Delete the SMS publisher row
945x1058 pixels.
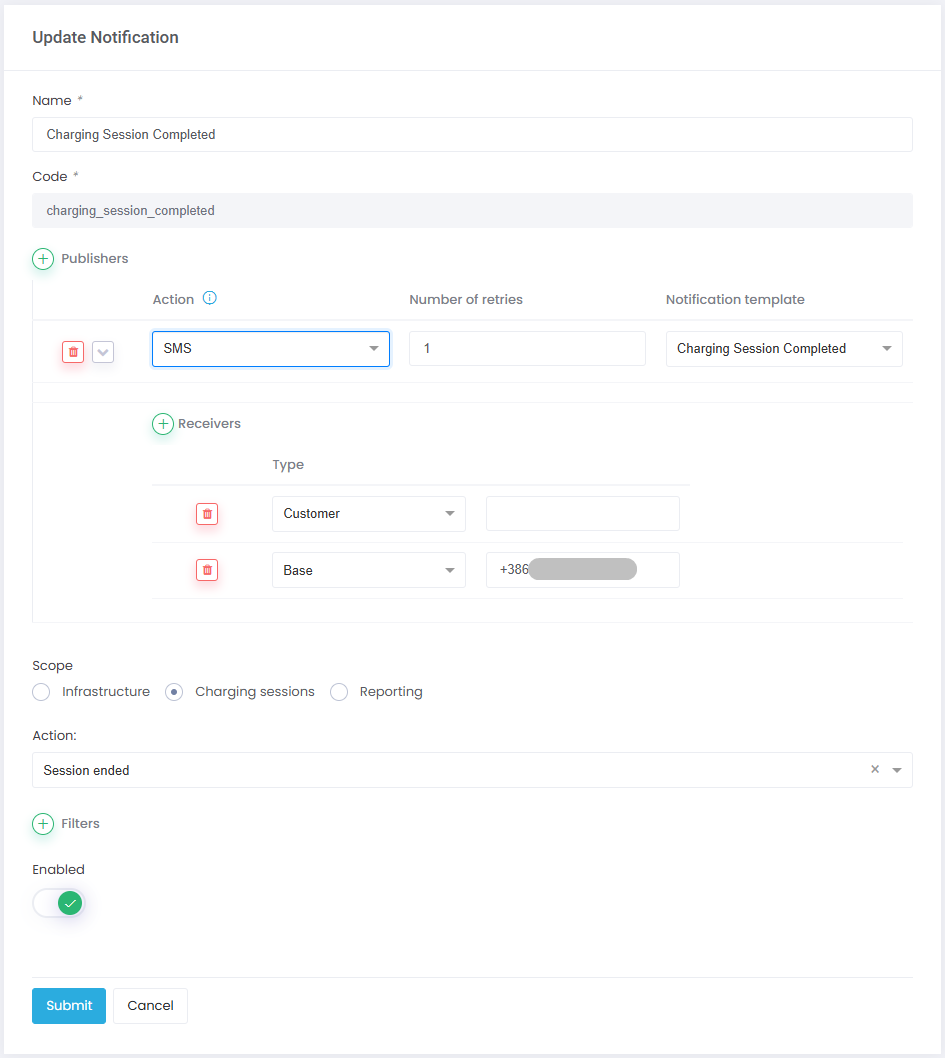click(73, 352)
